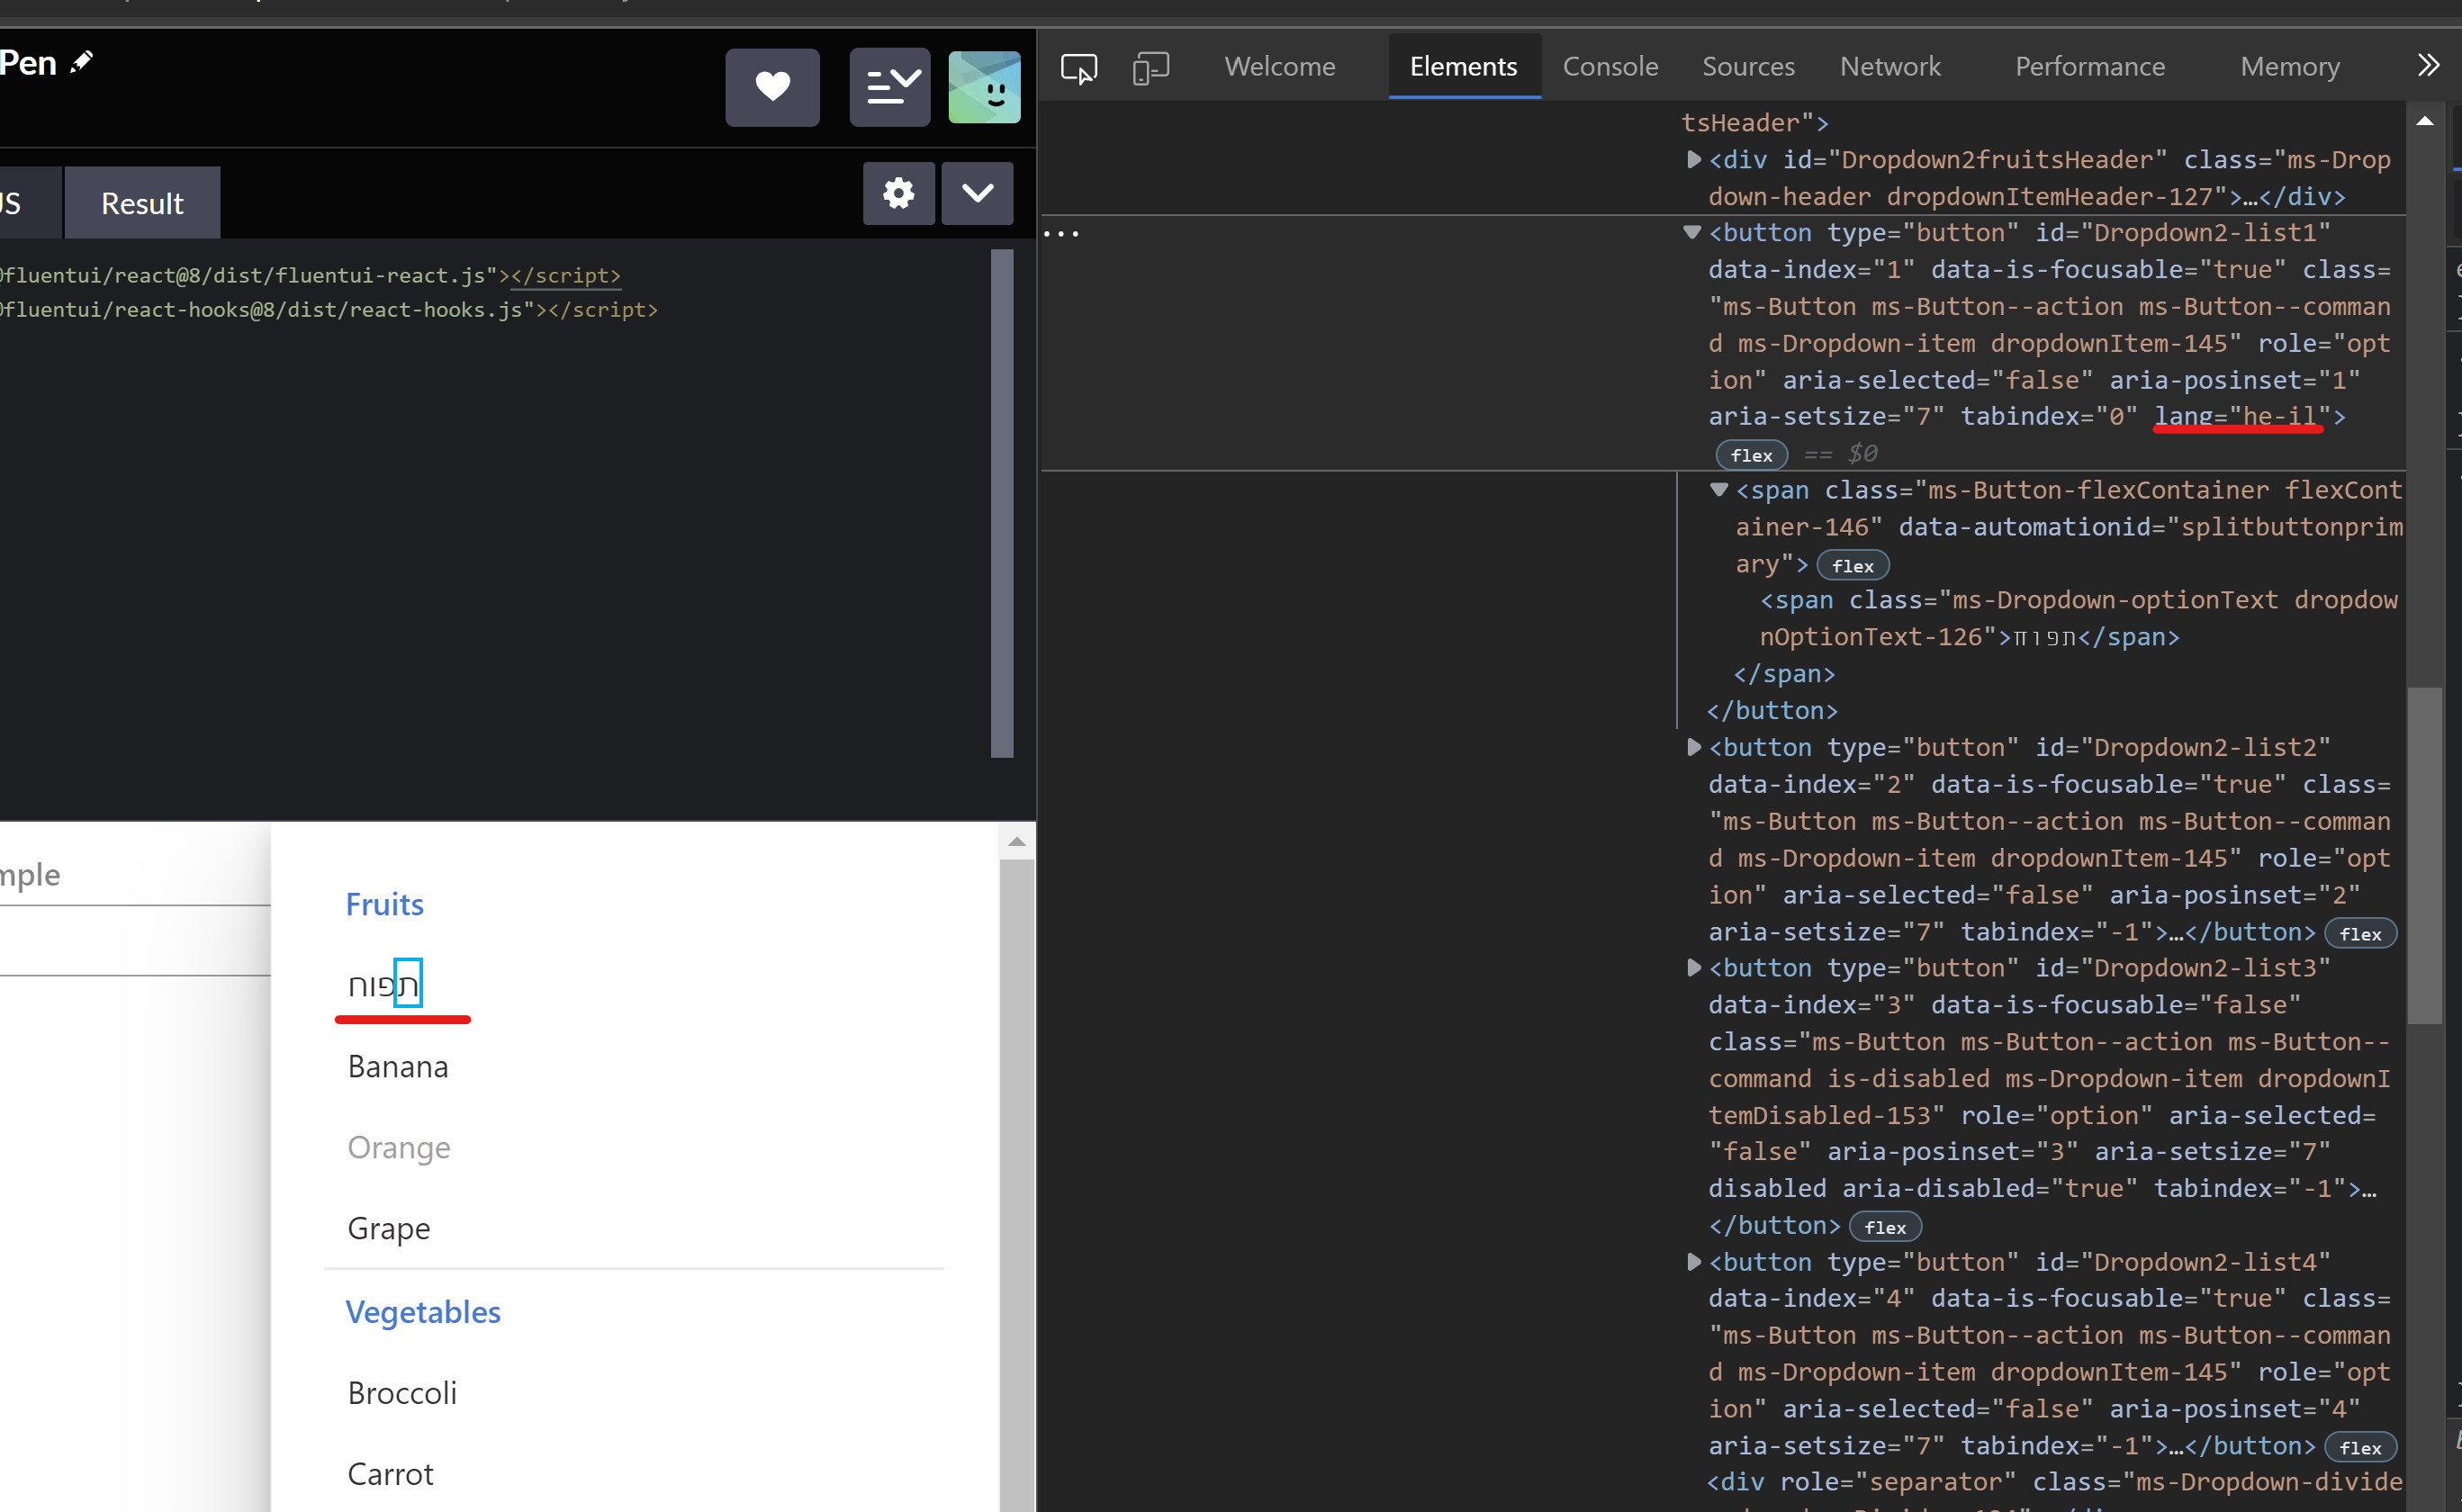
Task: Select the Result tab
Action: [x=141, y=202]
